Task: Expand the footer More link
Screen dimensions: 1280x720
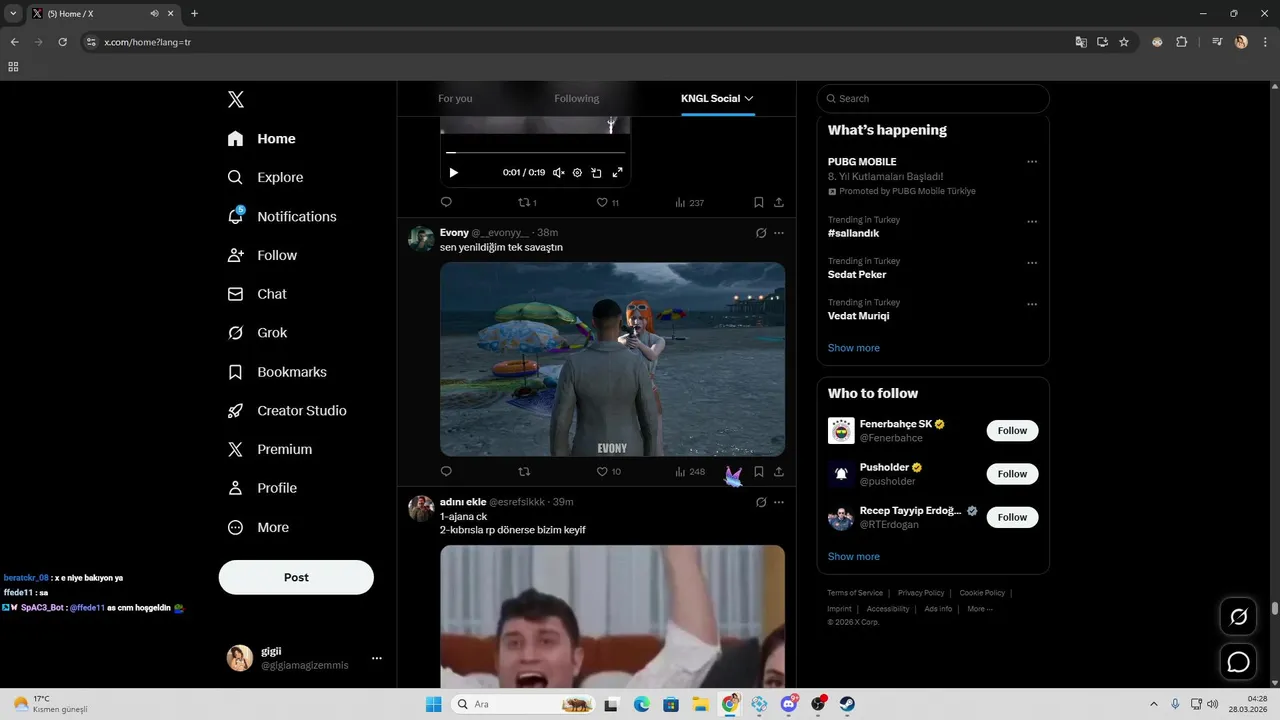Action: 980,609
